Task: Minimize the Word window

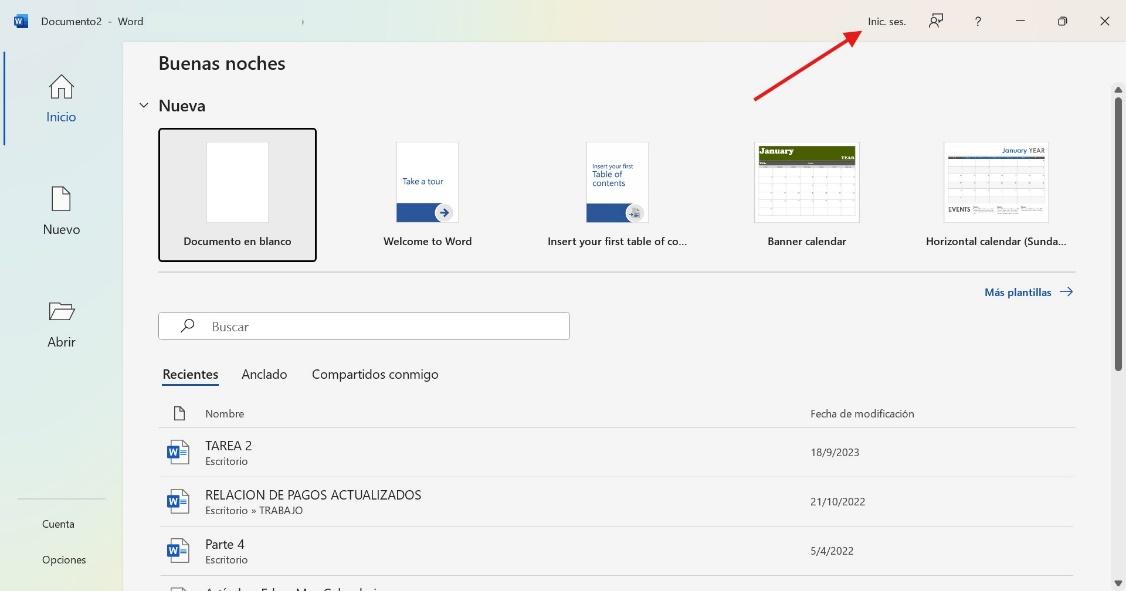Action: coord(1020,21)
